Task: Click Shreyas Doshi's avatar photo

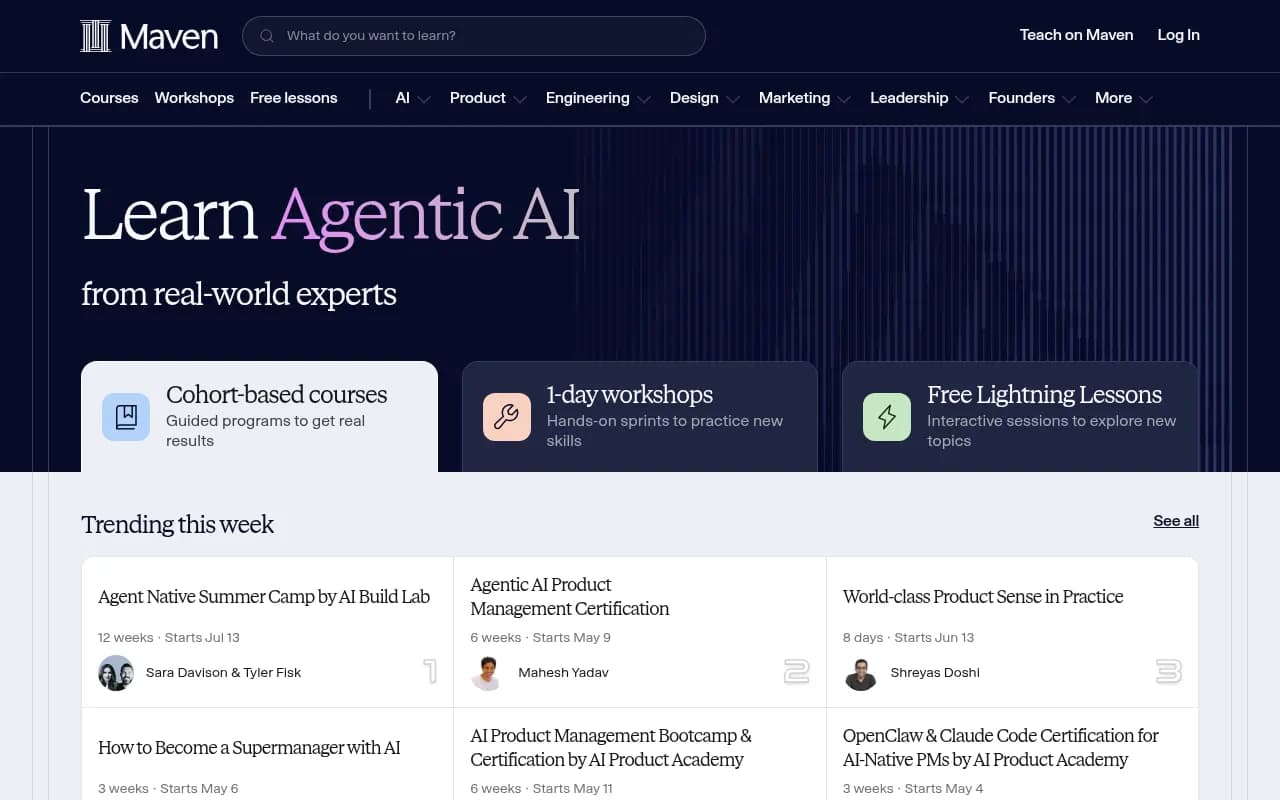Action: pos(860,673)
